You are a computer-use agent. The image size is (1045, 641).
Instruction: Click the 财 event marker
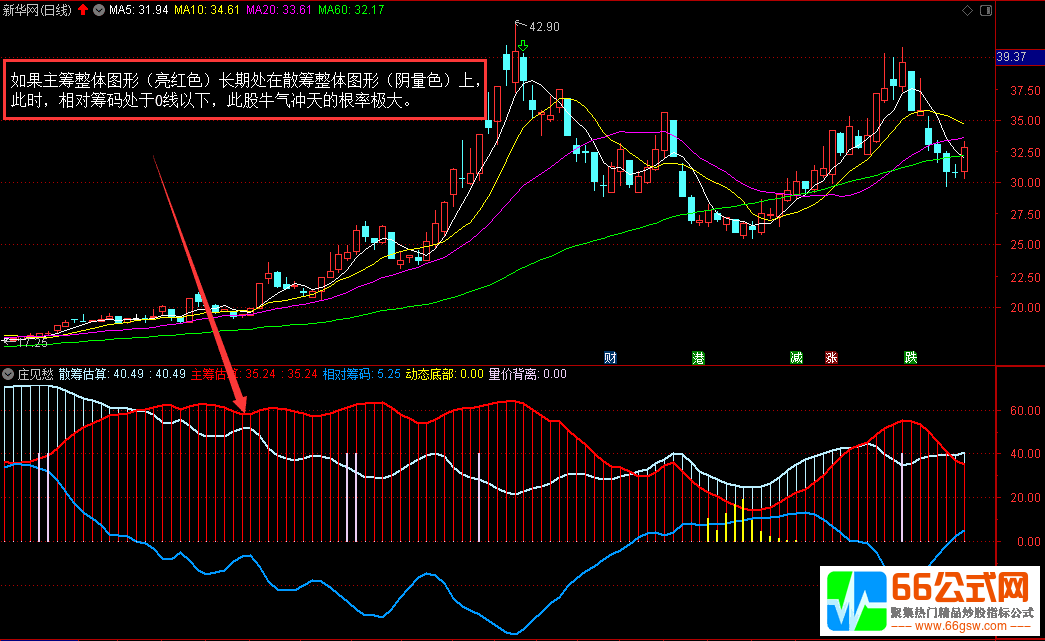(x=610, y=358)
